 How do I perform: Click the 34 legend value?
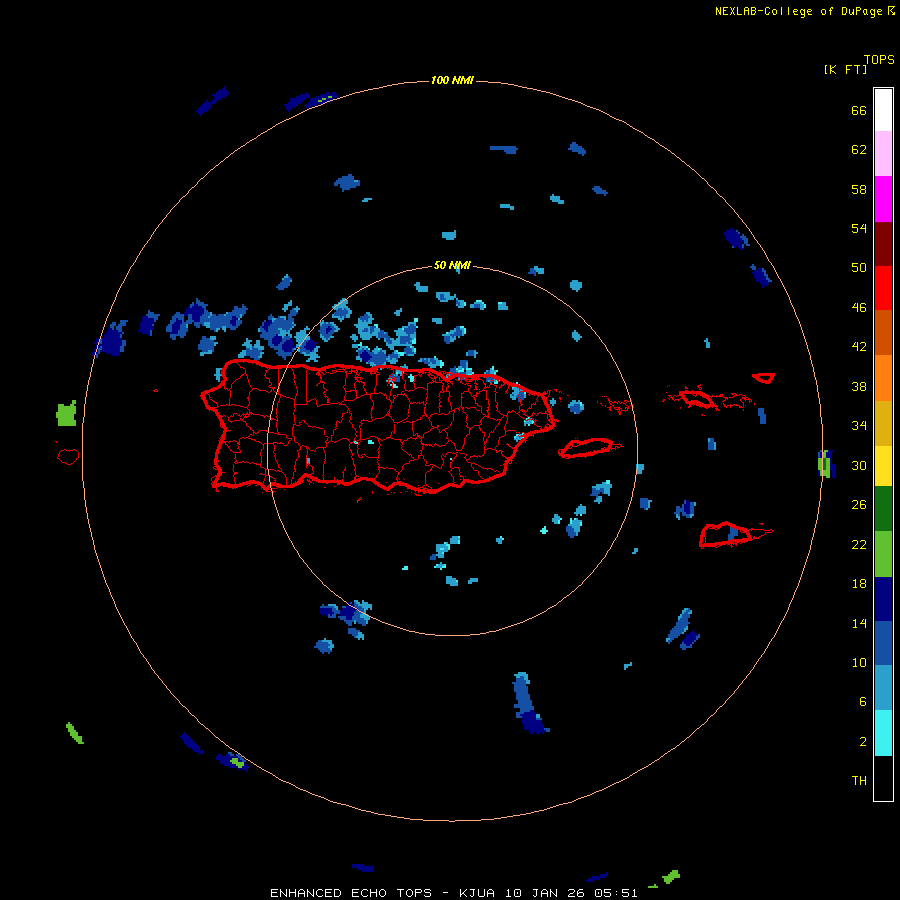pyautogui.click(x=859, y=426)
